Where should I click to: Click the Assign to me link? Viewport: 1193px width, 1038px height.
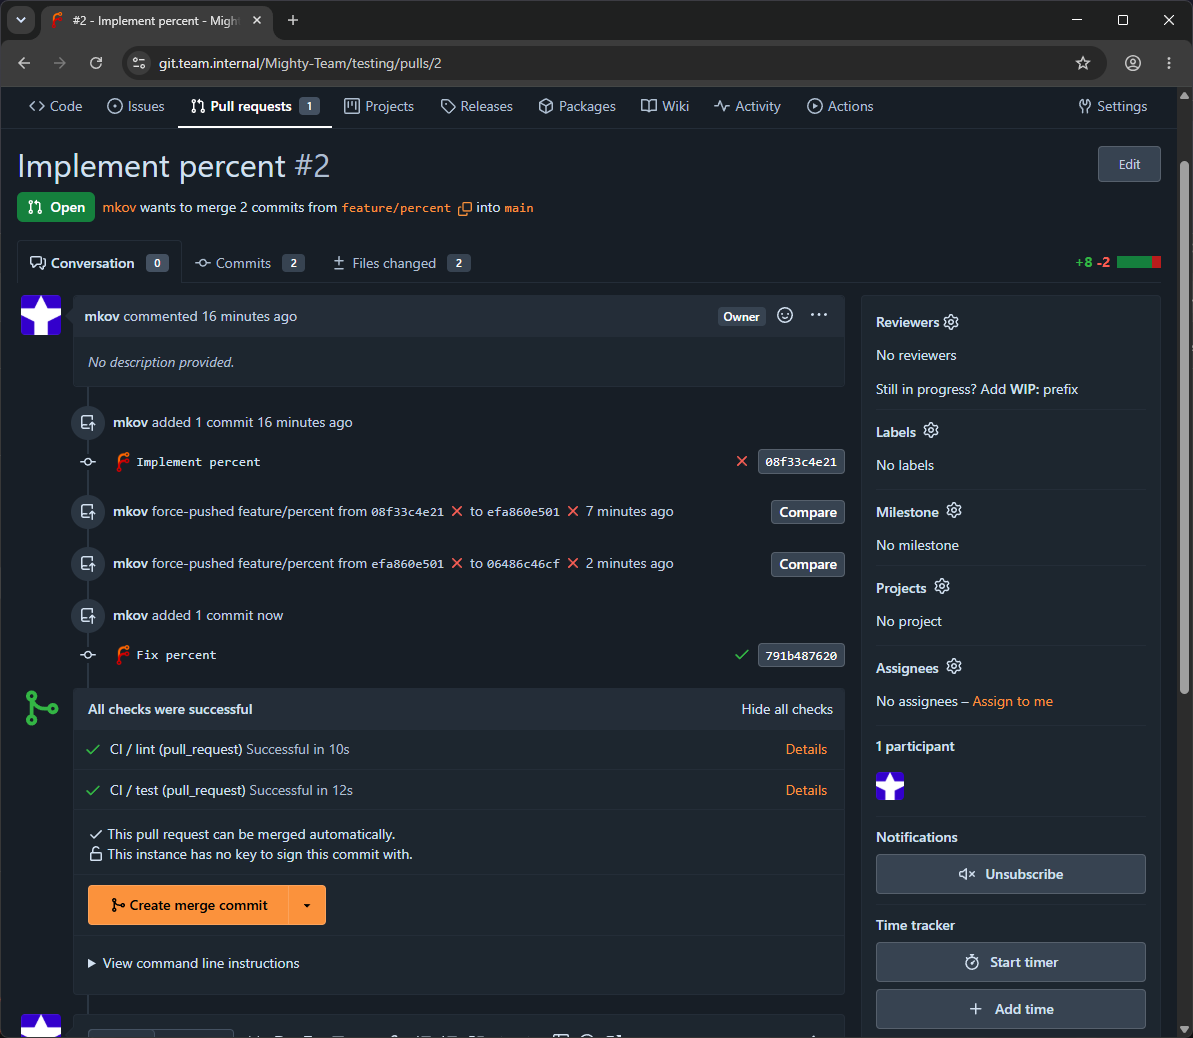(1012, 701)
